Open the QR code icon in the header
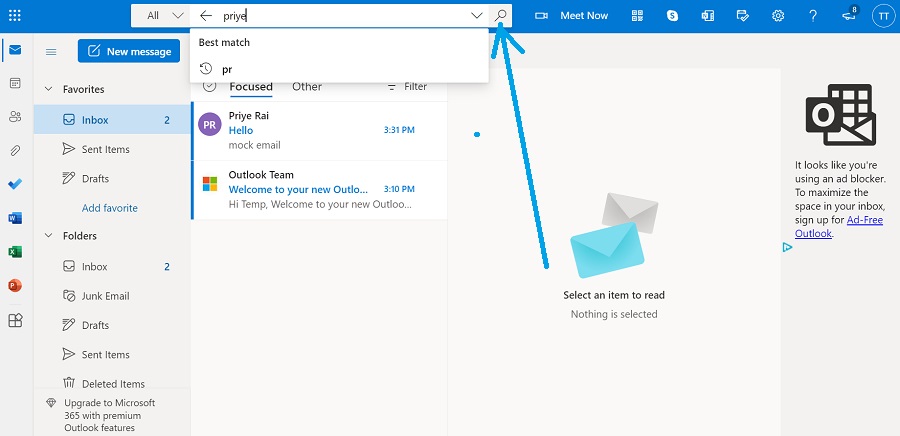The height and width of the screenshot is (436, 900). tap(637, 15)
